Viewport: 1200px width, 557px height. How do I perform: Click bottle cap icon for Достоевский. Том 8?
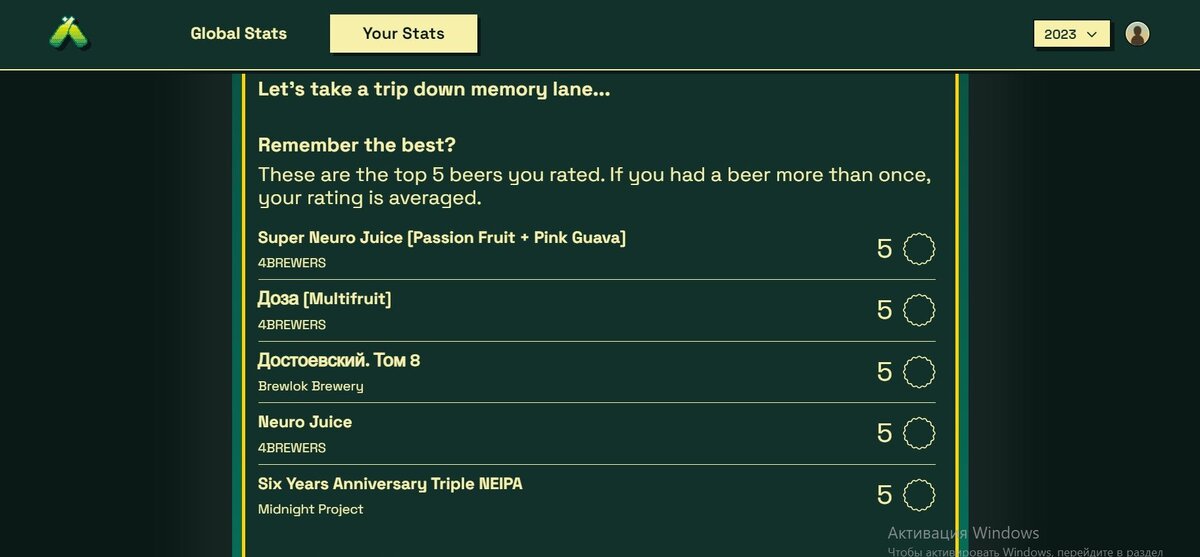pos(919,372)
